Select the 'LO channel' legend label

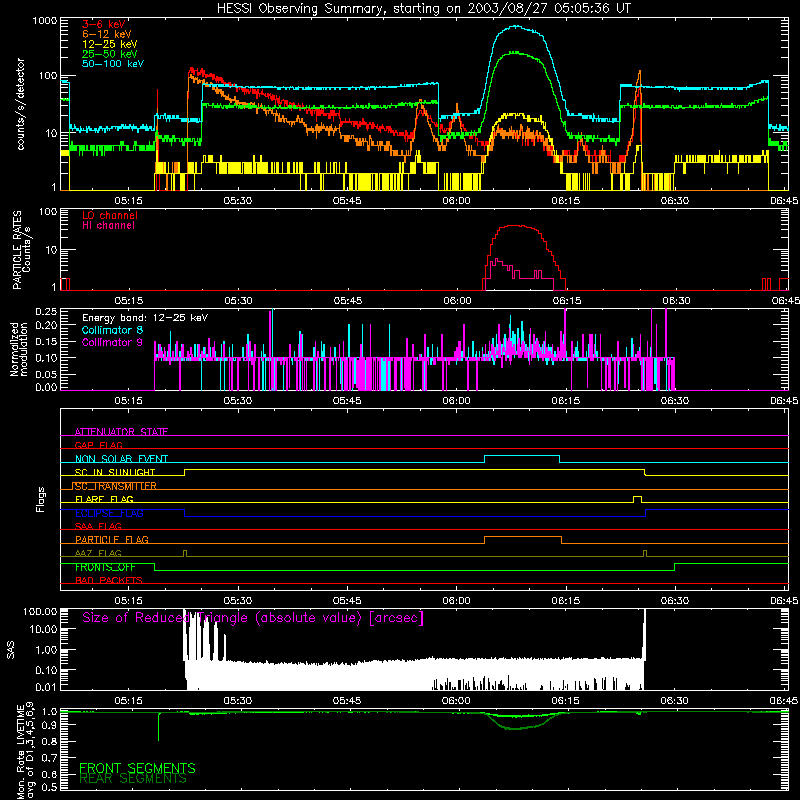110,215
